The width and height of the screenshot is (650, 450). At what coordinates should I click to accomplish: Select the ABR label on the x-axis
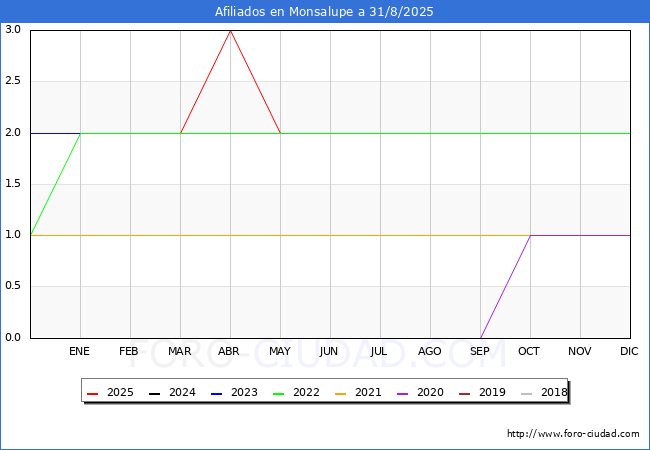[230, 352]
